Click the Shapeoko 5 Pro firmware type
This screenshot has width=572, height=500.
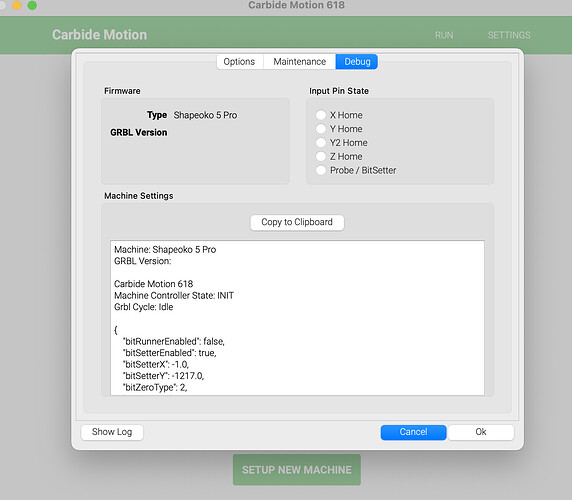click(x=205, y=115)
